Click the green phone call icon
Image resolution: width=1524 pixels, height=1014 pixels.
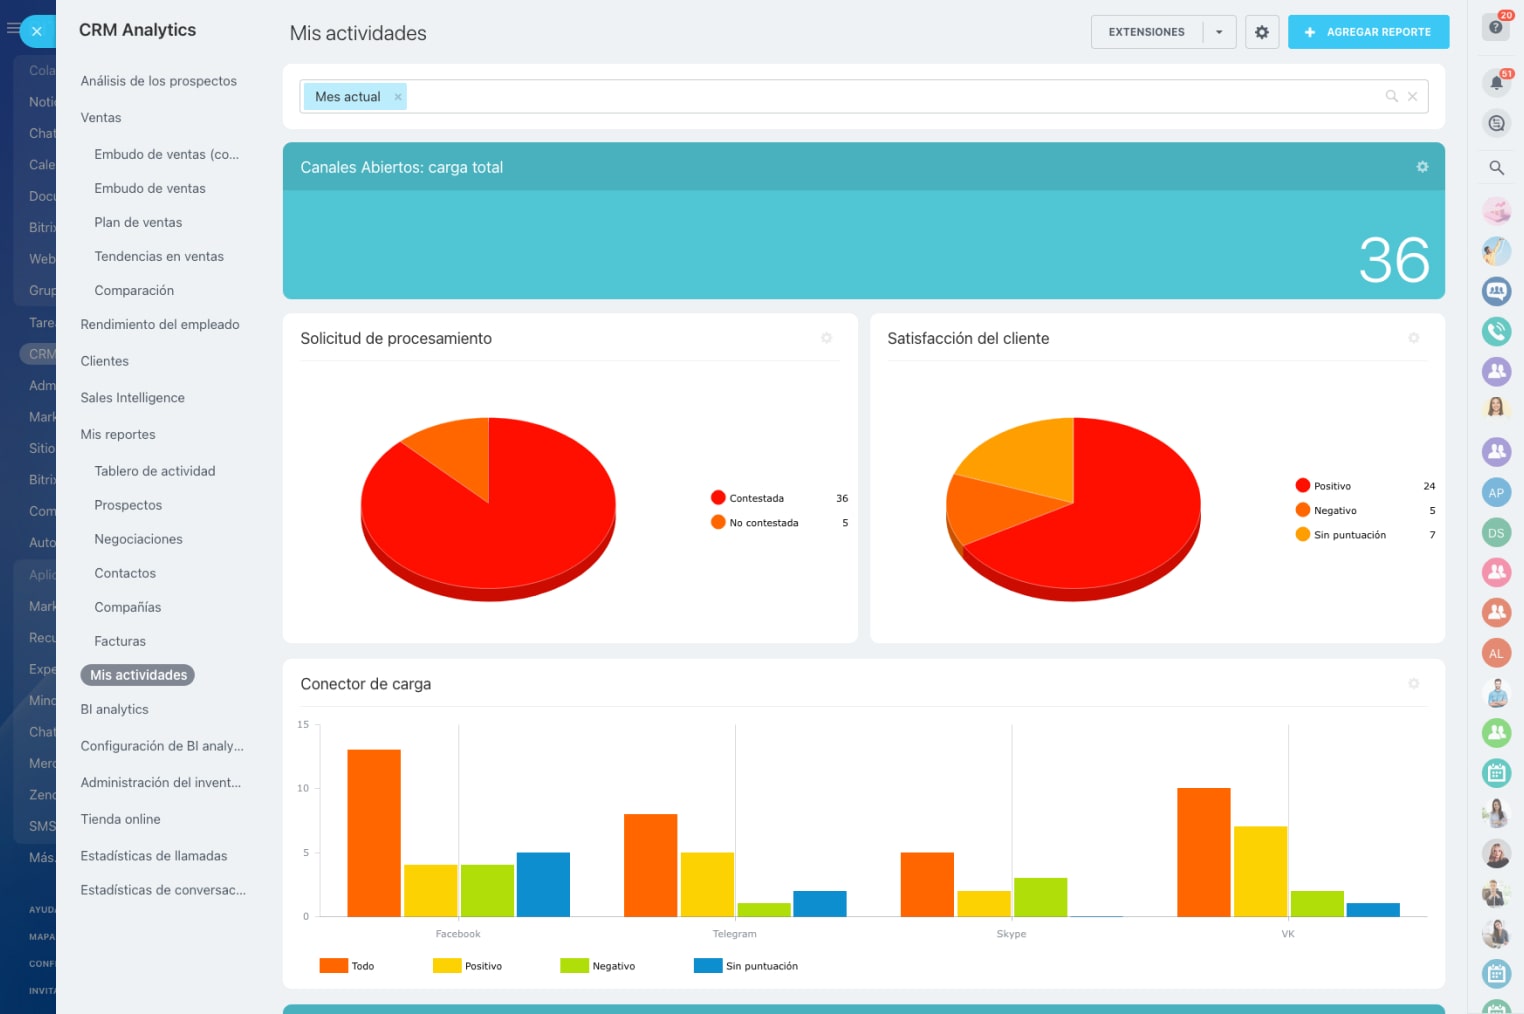coord(1496,331)
